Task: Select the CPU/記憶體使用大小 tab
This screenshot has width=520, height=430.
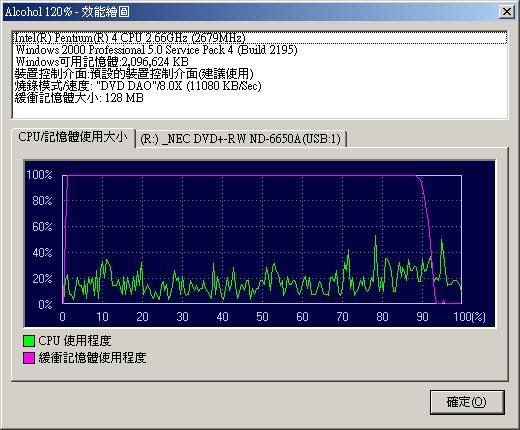Action: [x=73, y=137]
